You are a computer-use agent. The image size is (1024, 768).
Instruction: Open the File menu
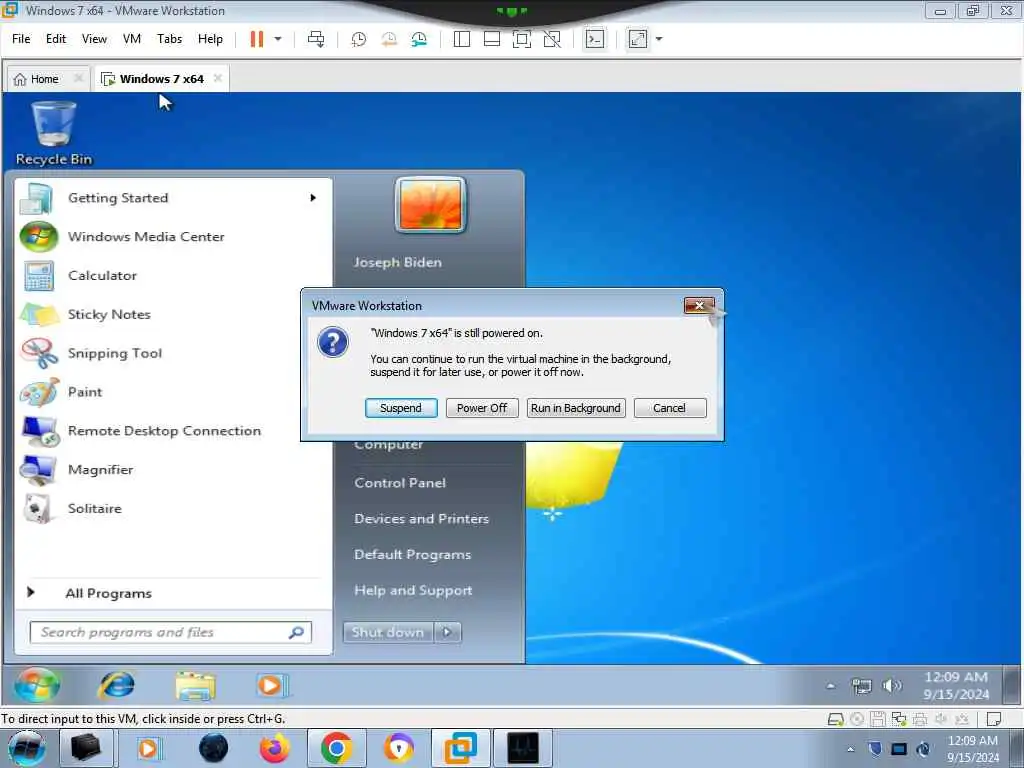click(21, 39)
